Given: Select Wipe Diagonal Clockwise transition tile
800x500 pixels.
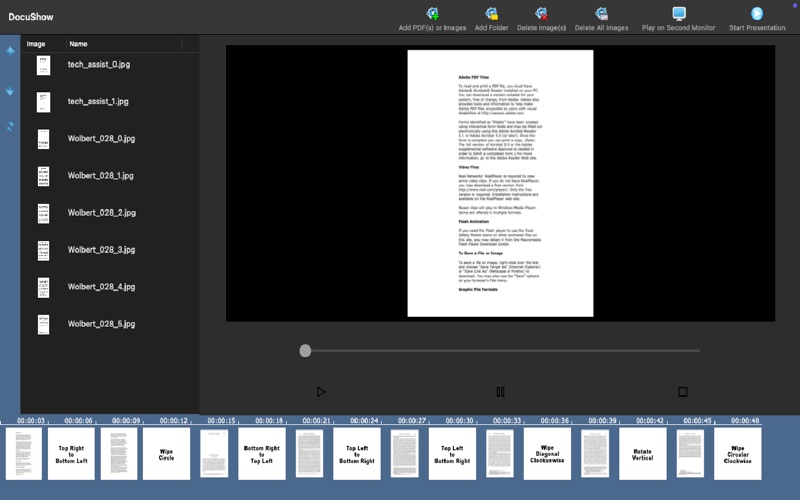Looking at the screenshot, I should pyautogui.click(x=547, y=454).
